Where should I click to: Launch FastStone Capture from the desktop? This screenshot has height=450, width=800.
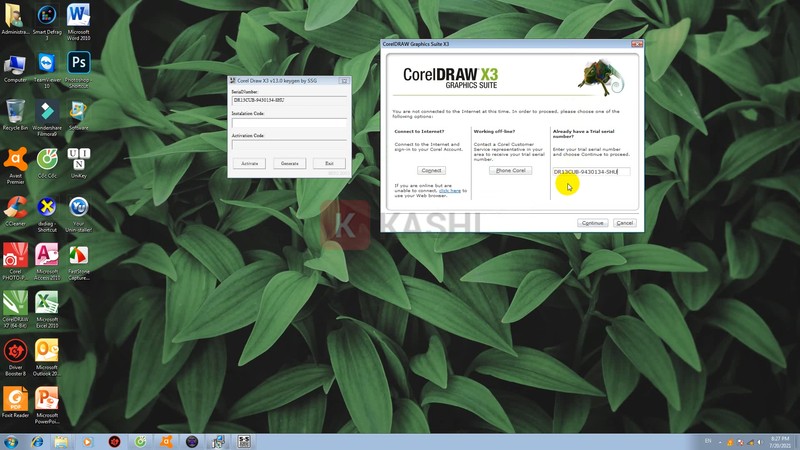point(79,262)
